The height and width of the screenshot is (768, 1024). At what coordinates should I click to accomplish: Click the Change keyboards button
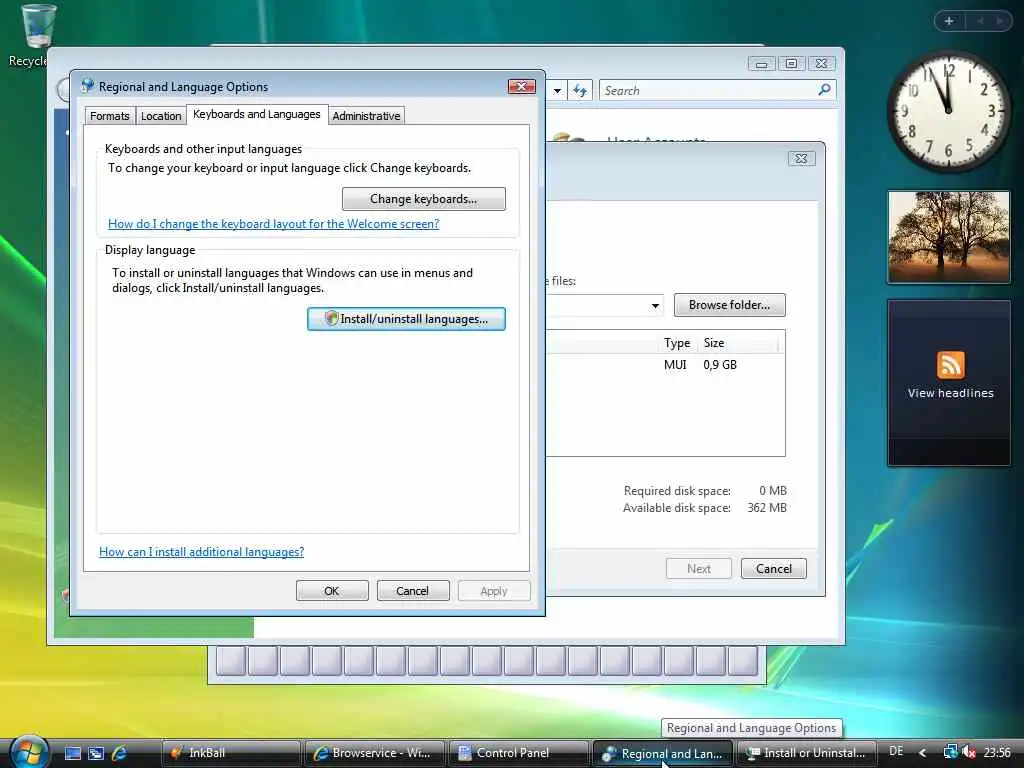tap(423, 199)
